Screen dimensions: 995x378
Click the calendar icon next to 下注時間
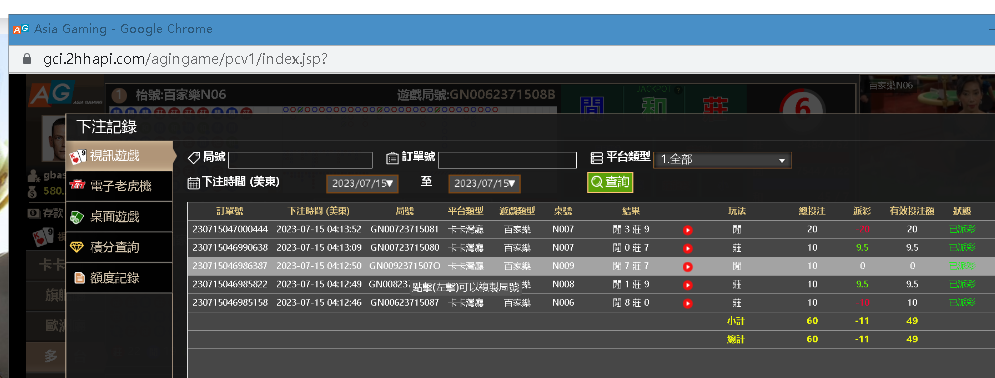click(194, 183)
